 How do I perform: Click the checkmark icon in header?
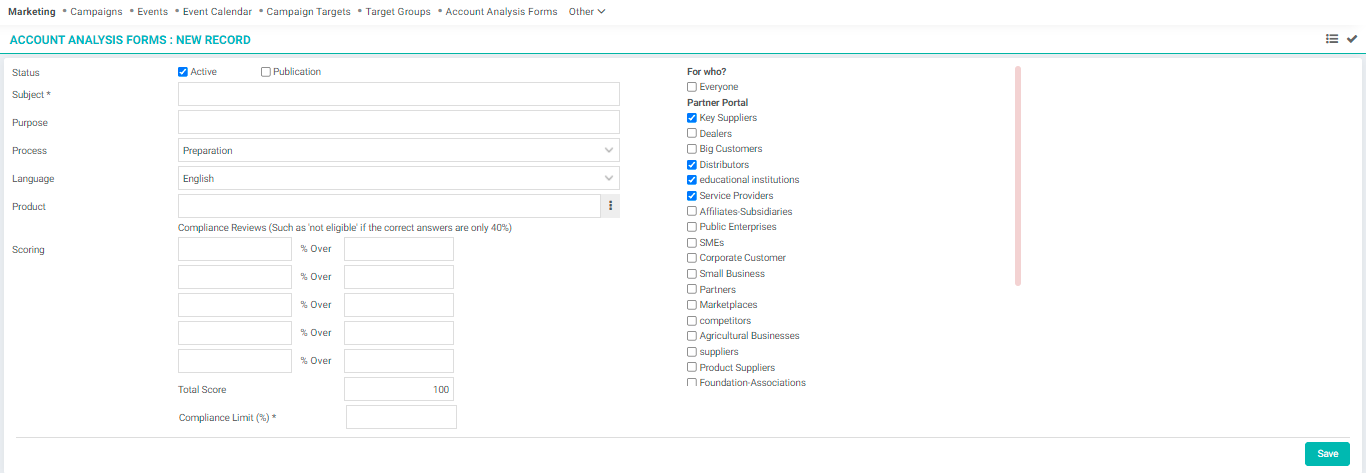[x=1352, y=39]
